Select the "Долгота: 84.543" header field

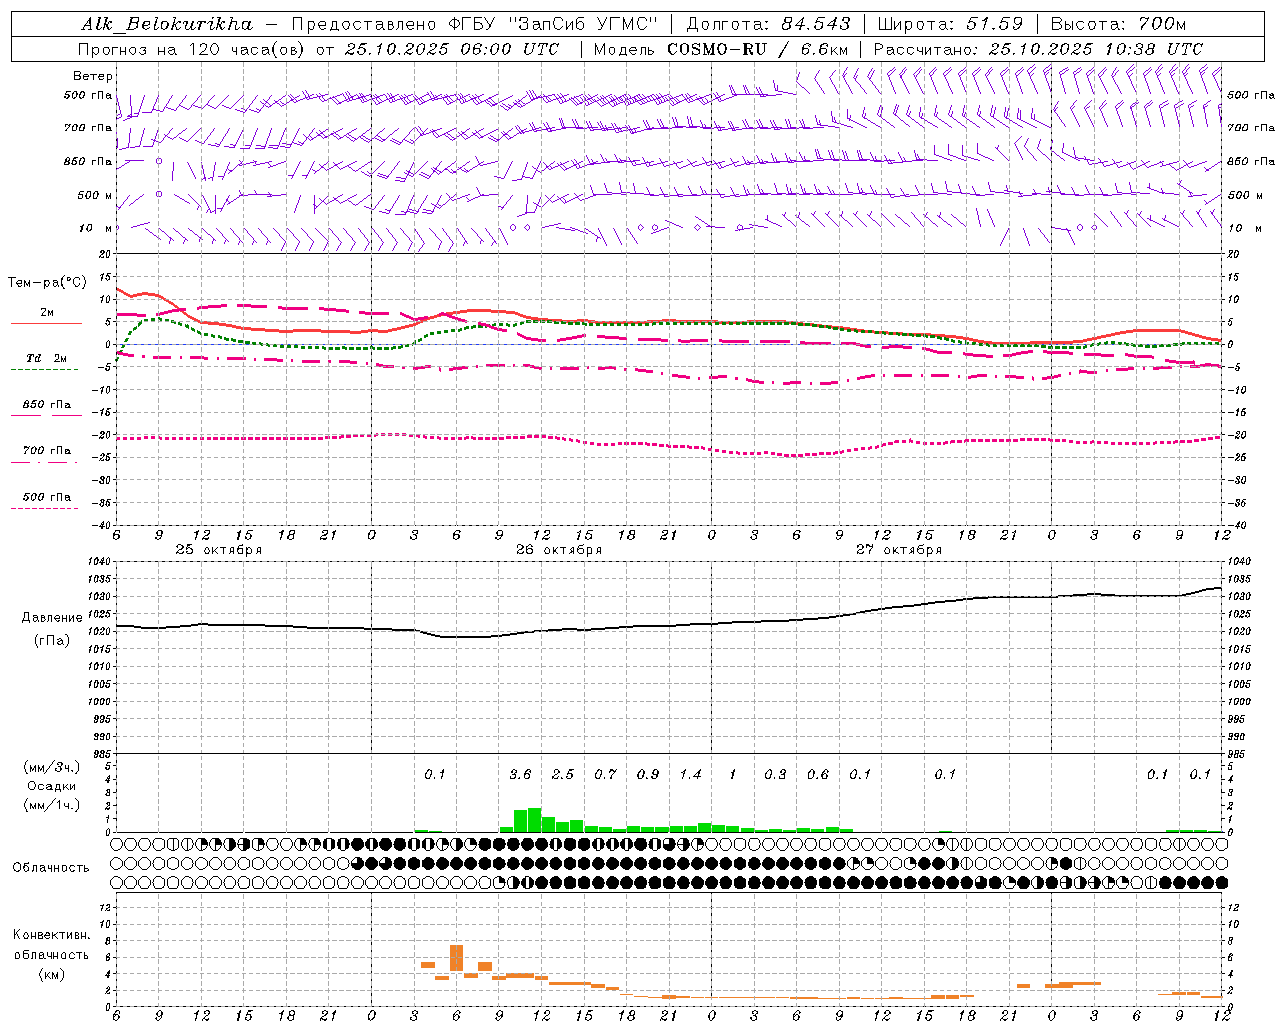[x=769, y=23]
